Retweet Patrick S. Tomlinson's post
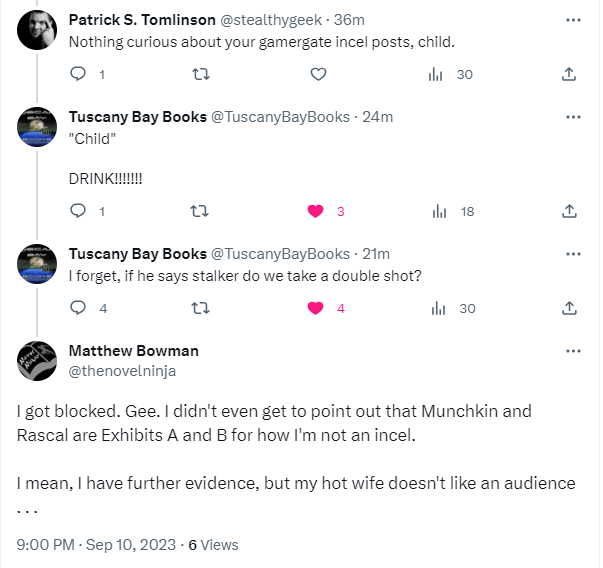The image size is (603, 568). point(199,74)
